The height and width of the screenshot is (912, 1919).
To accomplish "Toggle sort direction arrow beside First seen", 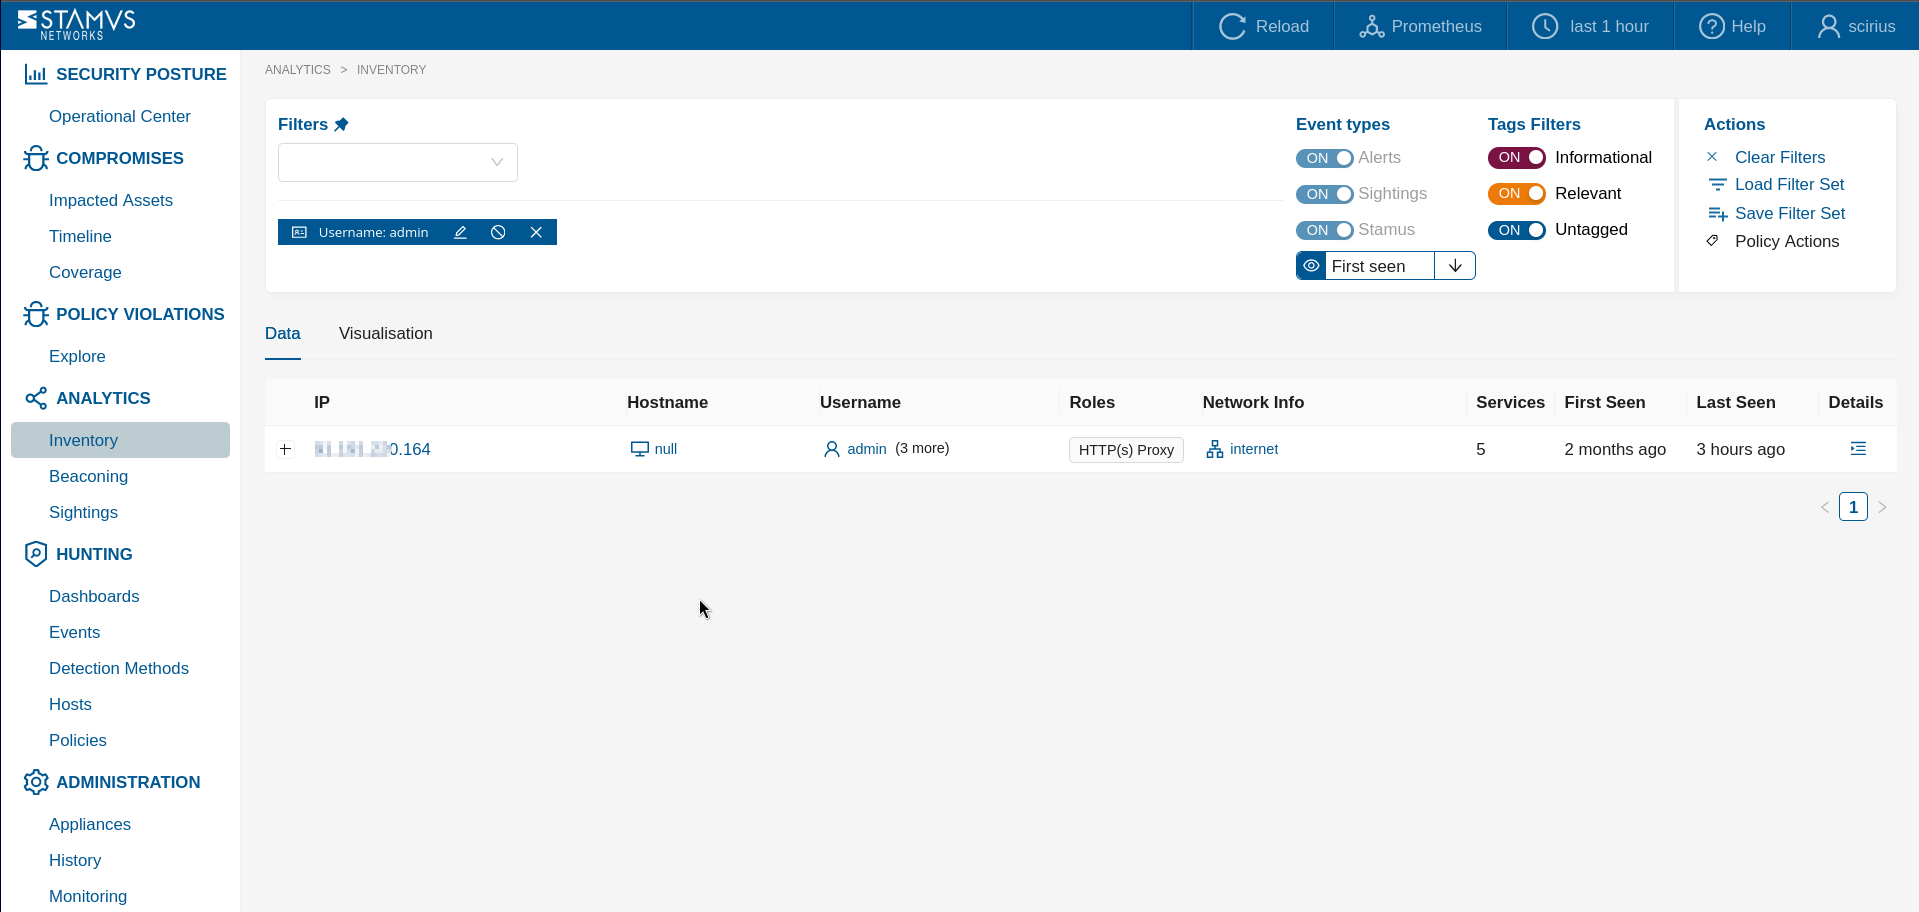I will point(1455,266).
